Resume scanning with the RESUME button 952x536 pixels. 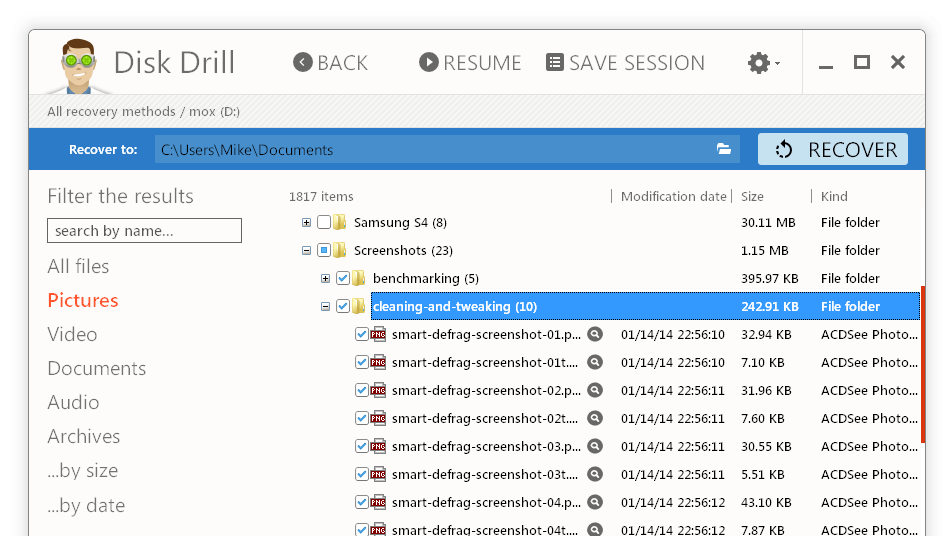pos(470,63)
